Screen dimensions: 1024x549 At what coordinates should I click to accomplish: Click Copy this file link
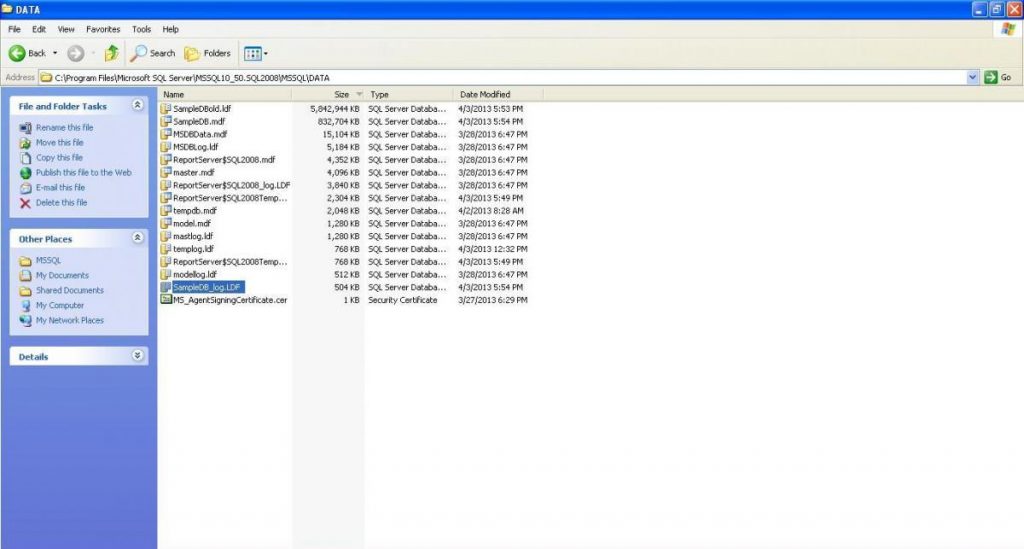[x=59, y=157]
